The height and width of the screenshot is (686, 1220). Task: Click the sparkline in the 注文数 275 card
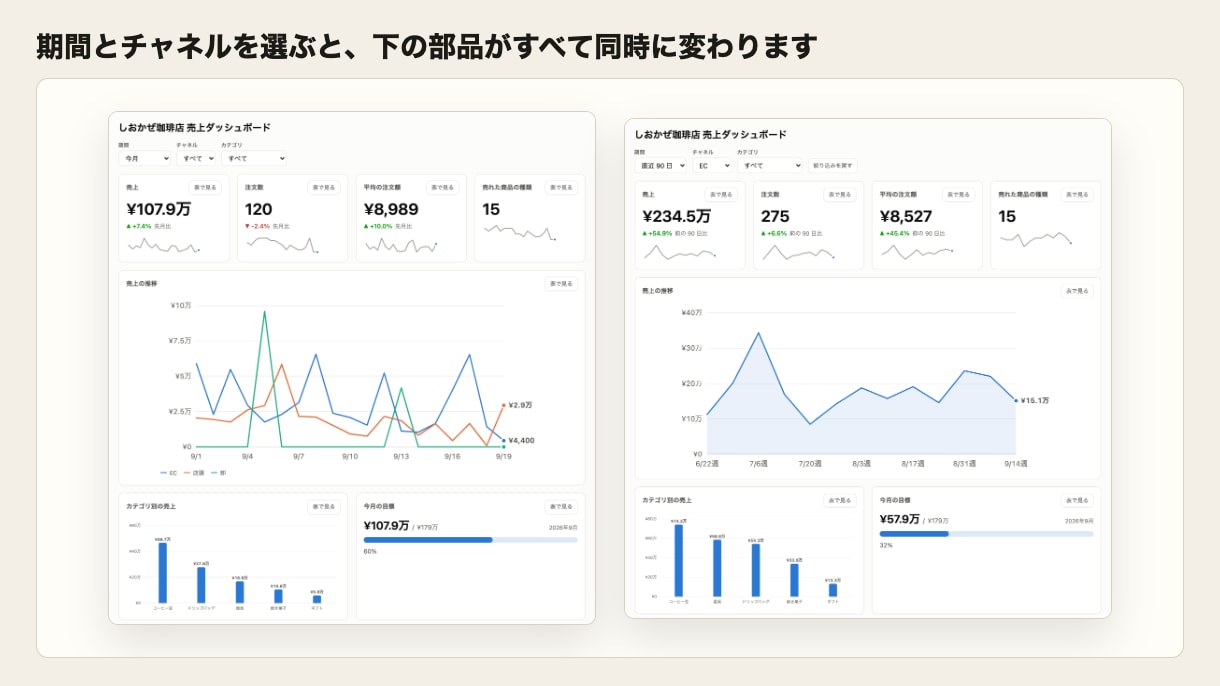coord(798,252)
